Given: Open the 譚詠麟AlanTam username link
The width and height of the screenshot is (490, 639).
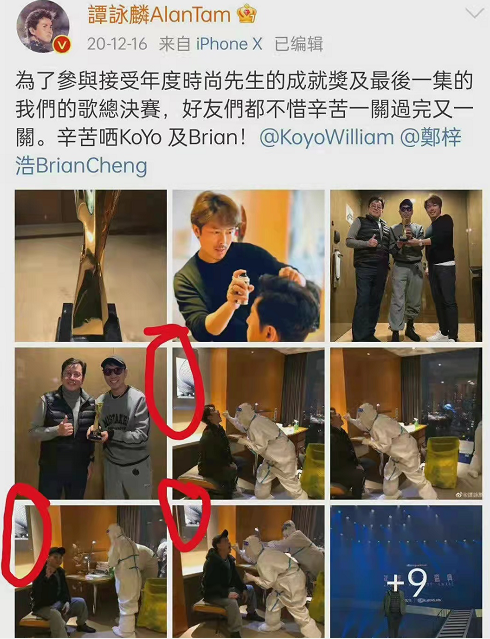Looking at the screenshot, I should [159, 15].
